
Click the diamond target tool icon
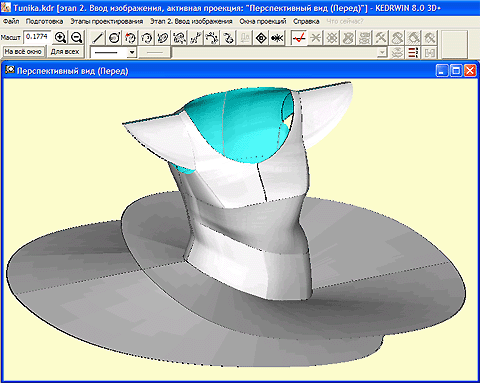261,38
